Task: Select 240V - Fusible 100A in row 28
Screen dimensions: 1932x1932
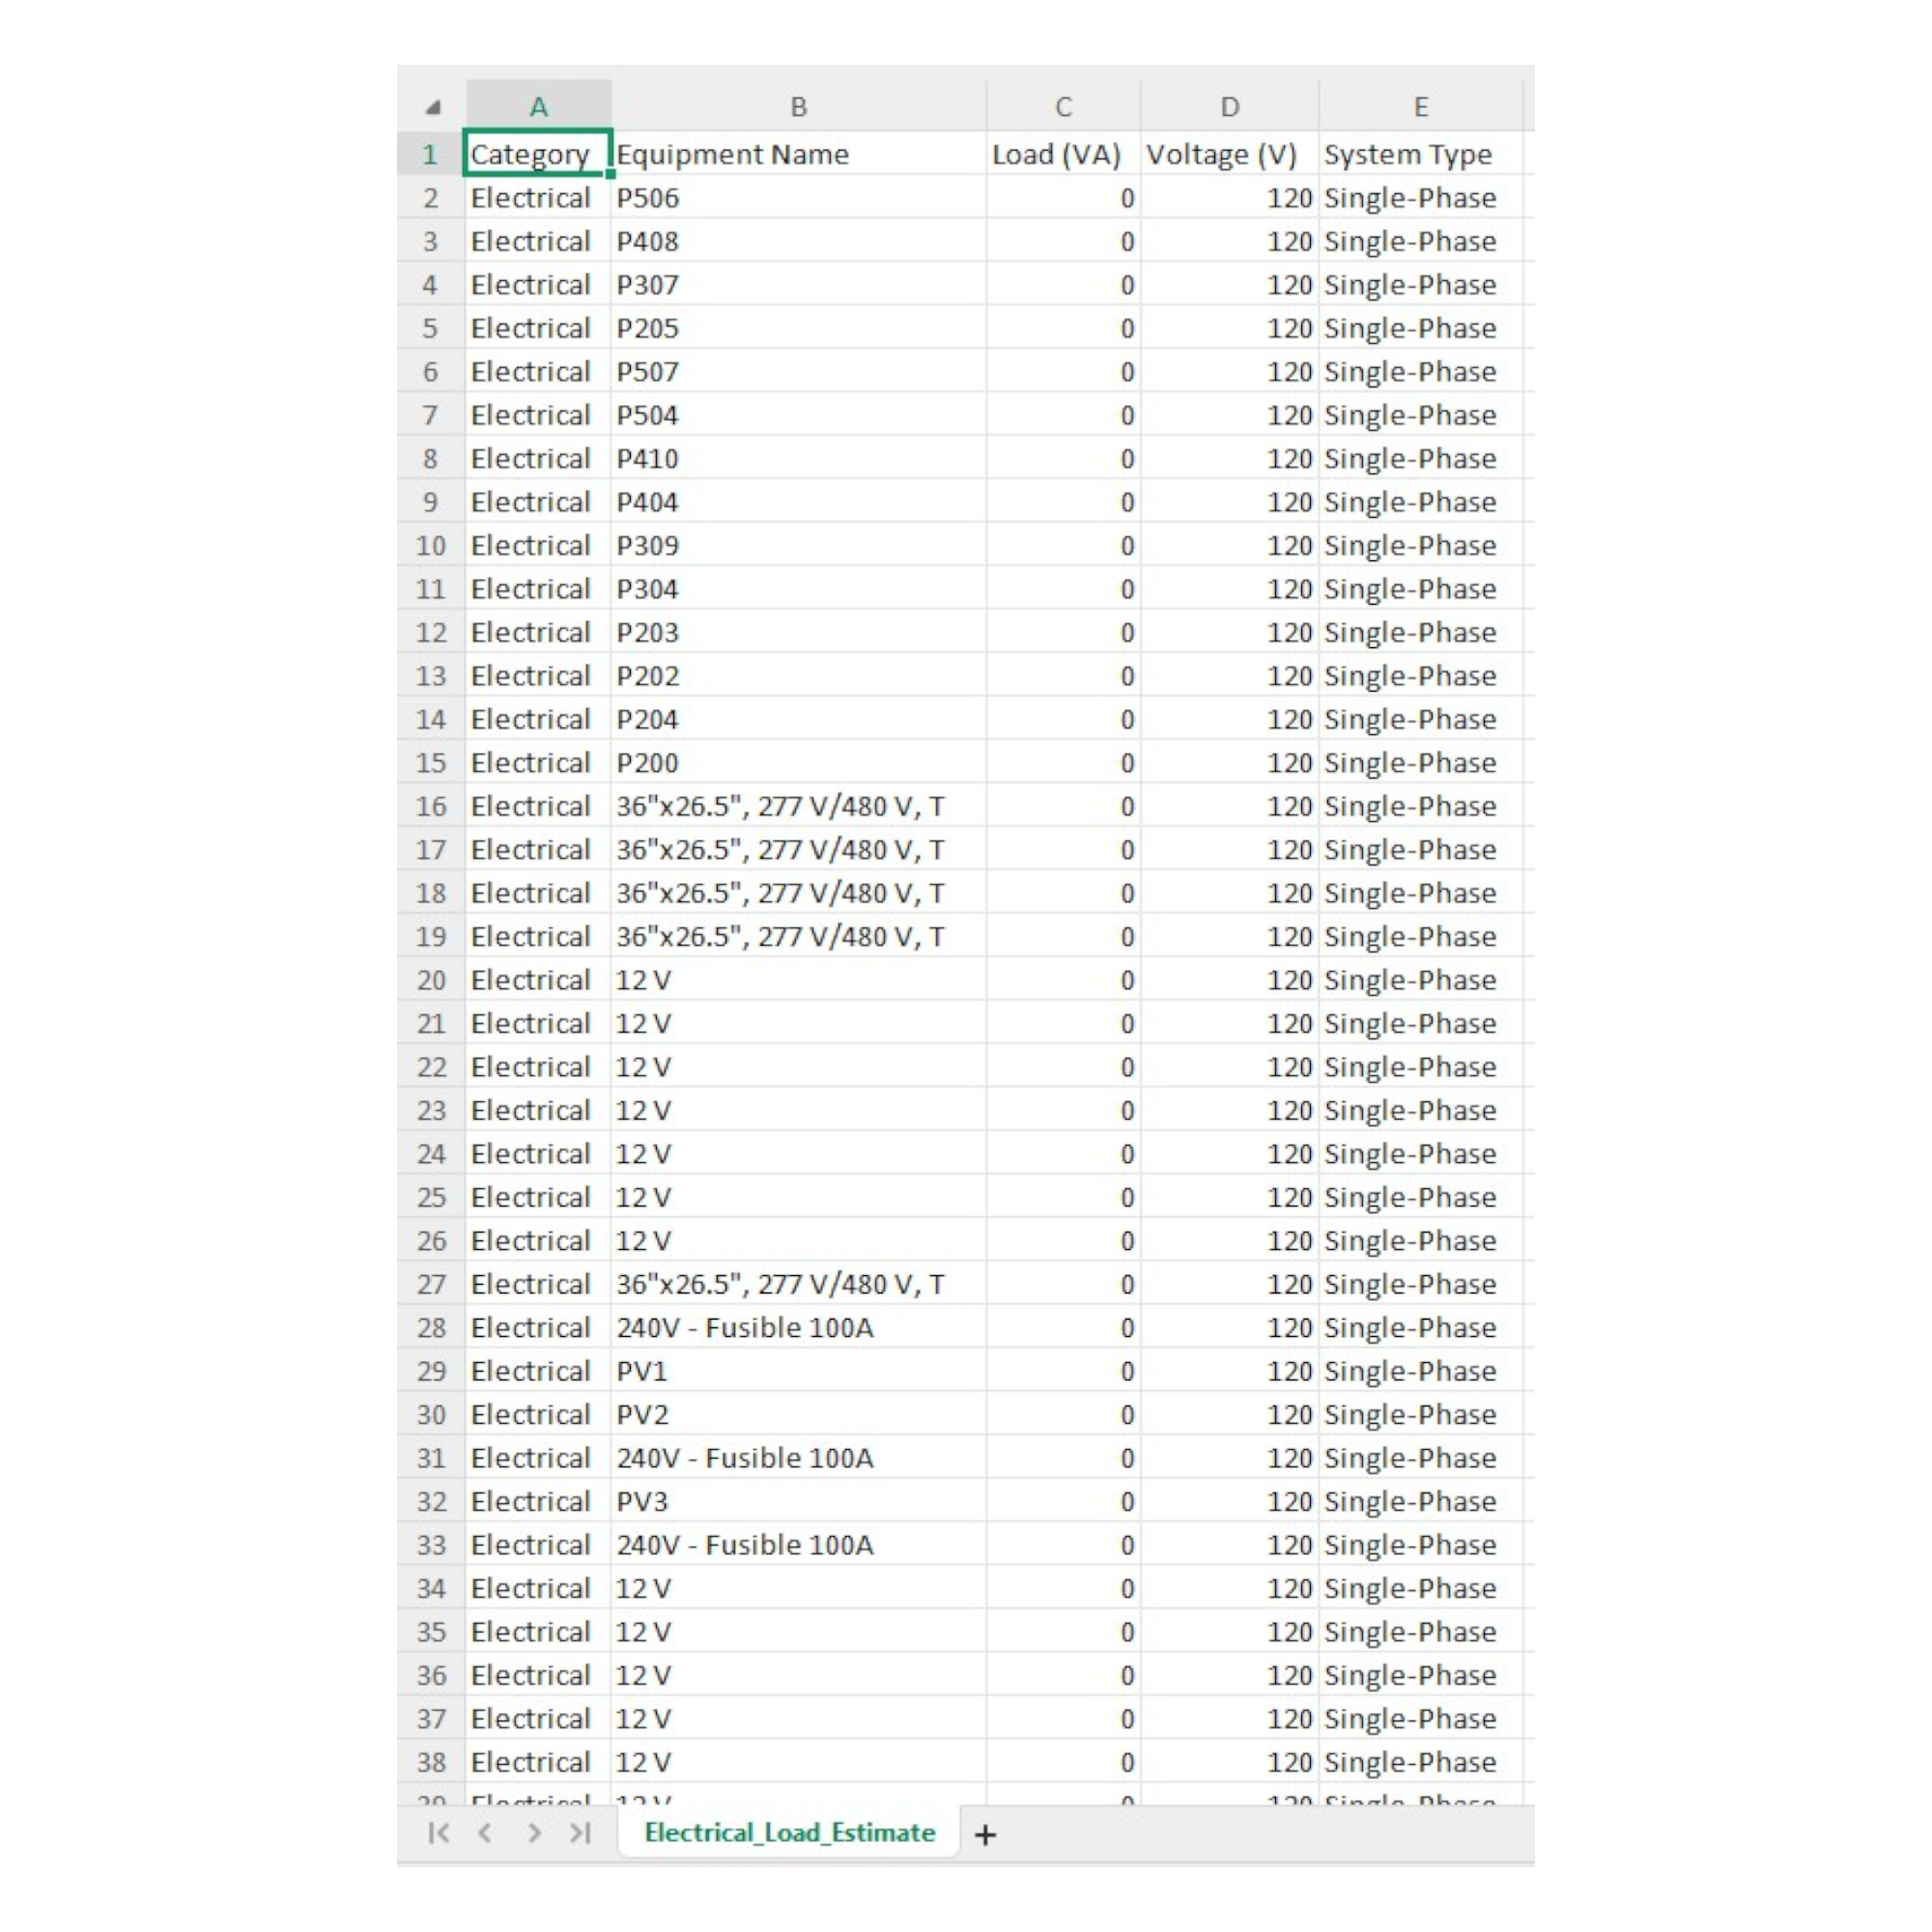Action: point(798,1327)
